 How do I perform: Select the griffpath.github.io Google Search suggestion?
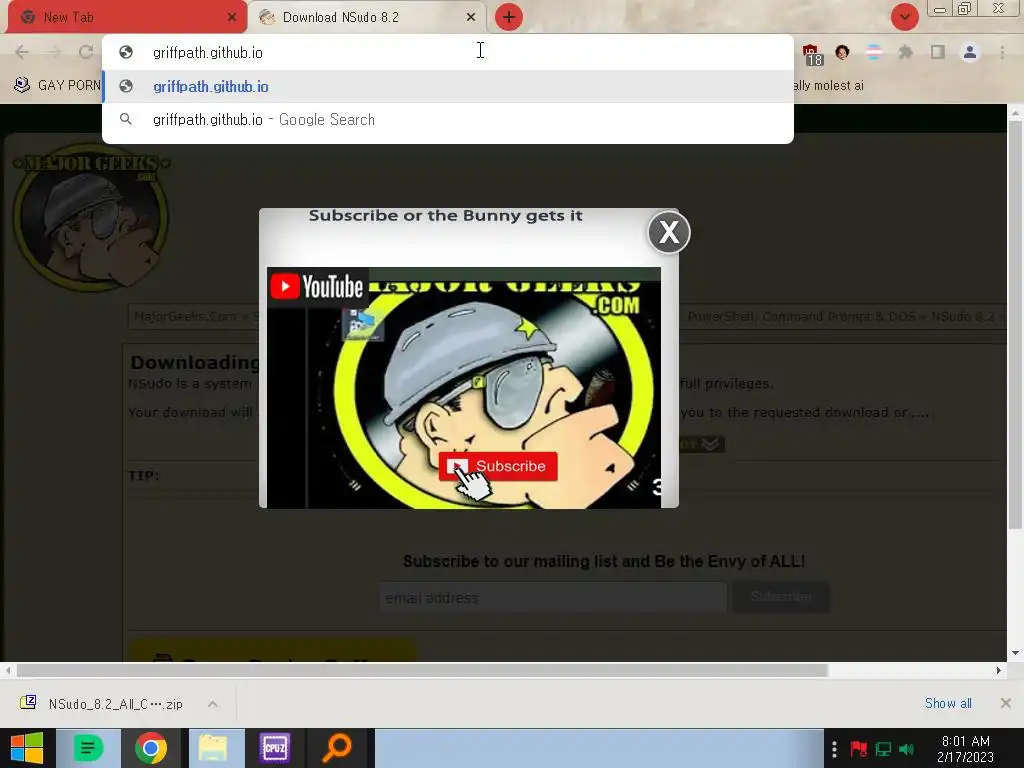448,120
